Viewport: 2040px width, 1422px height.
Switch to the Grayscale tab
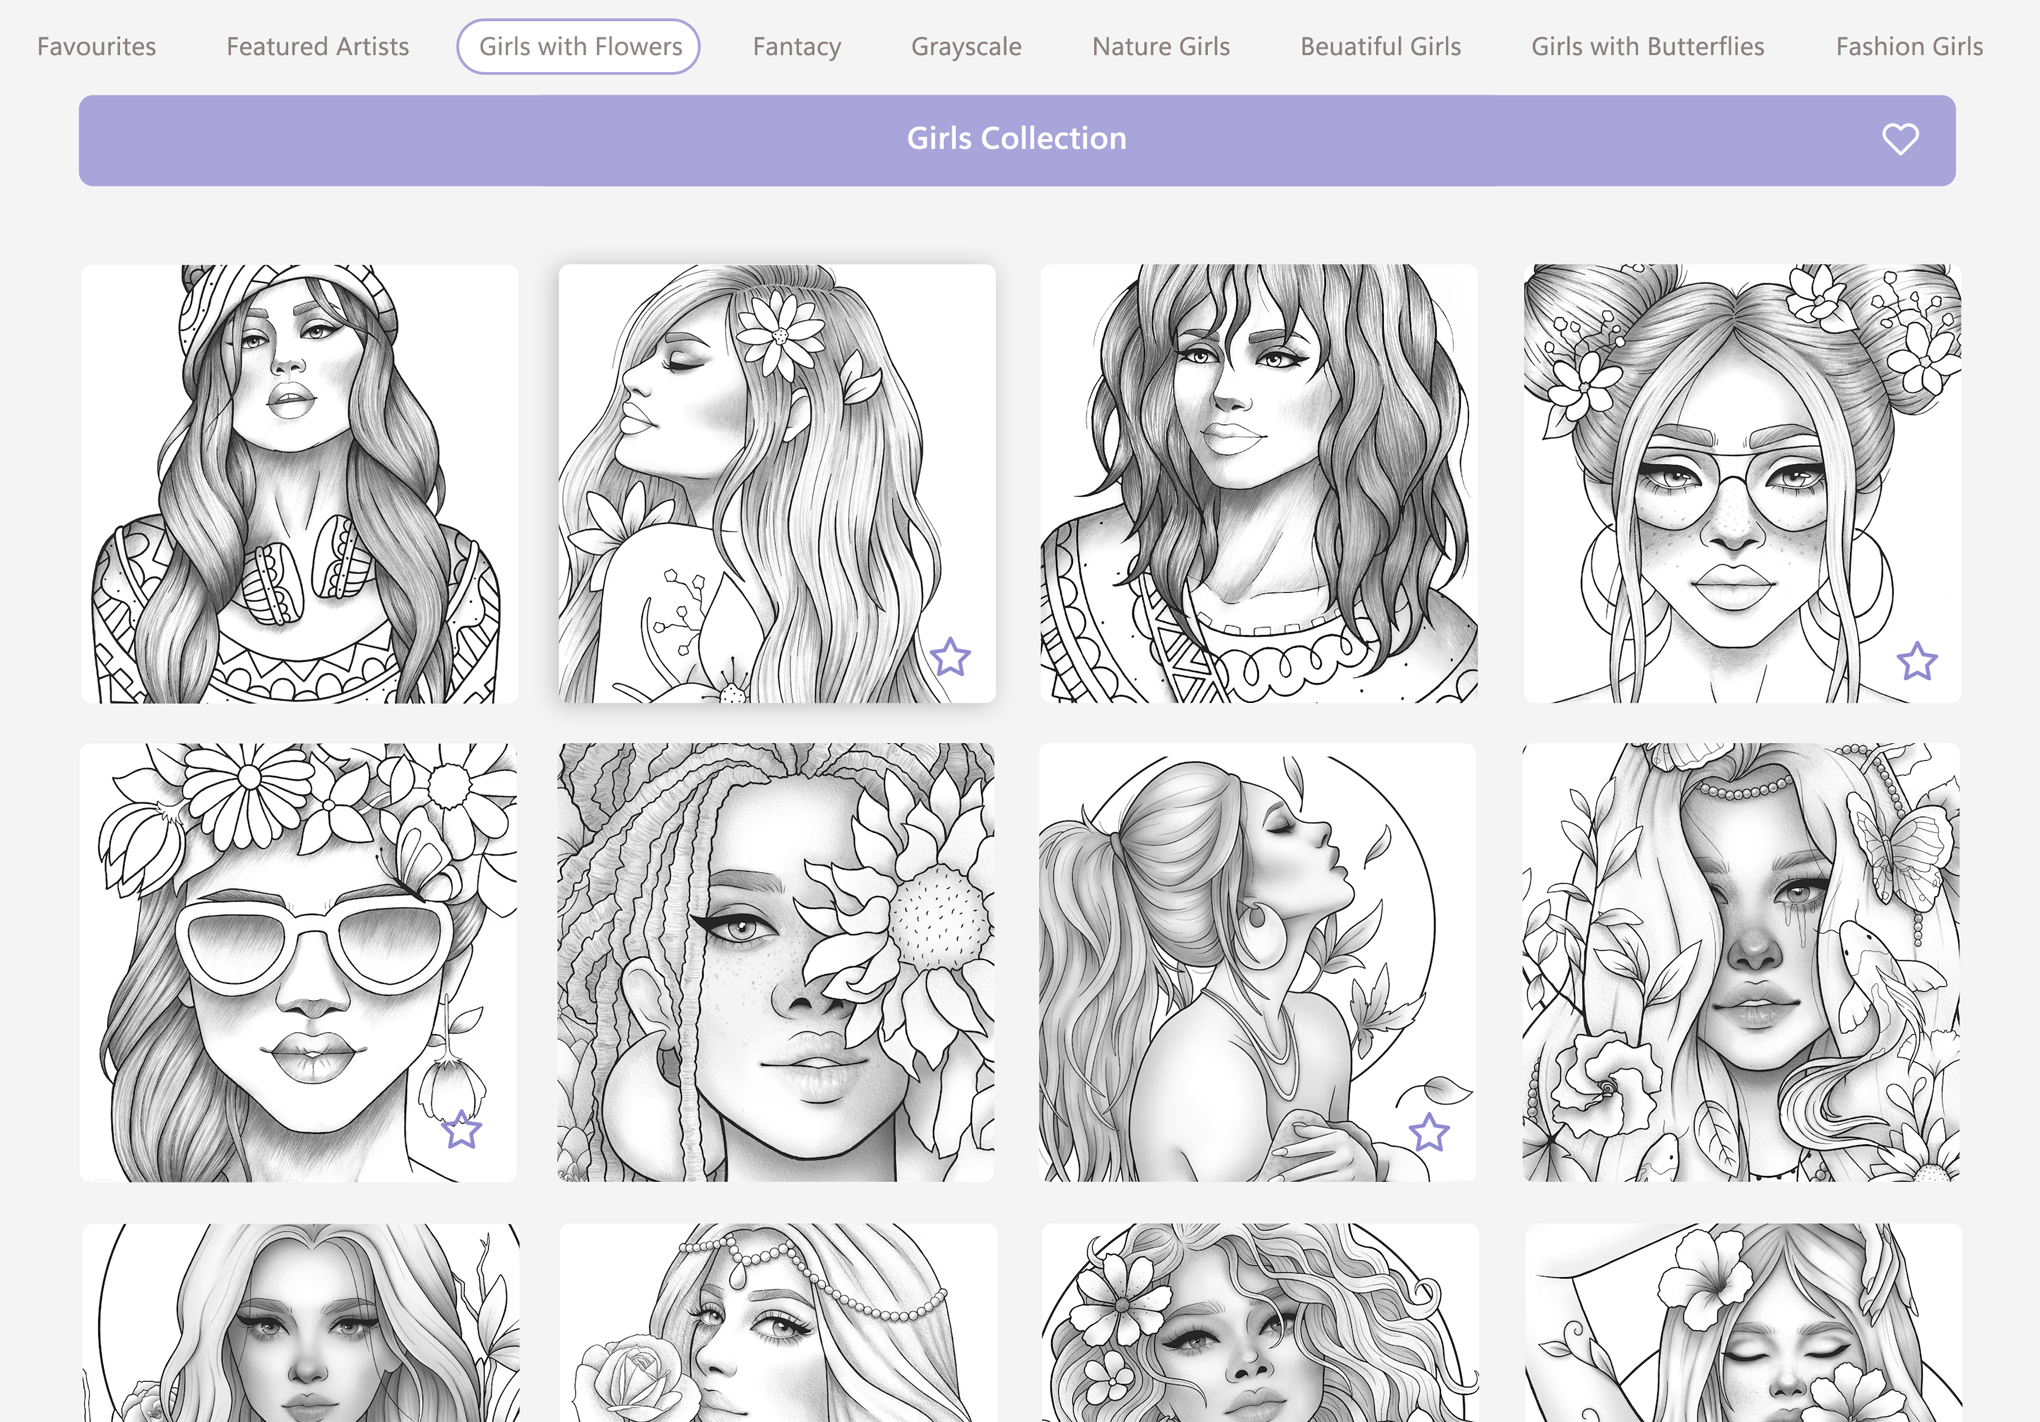point(966,46)
